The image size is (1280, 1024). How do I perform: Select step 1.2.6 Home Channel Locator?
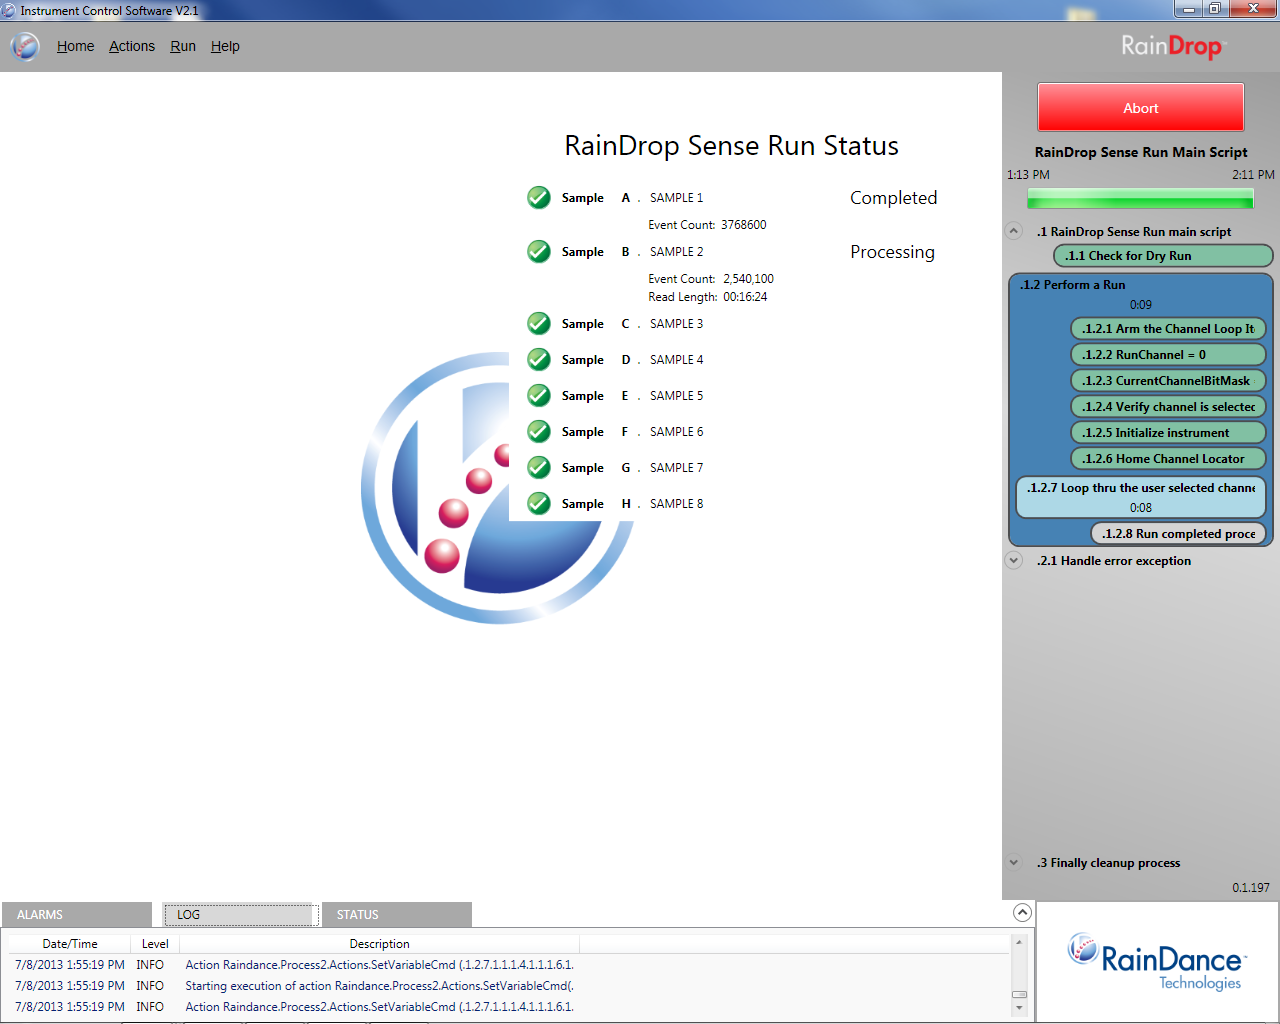tap(1168, 459)
